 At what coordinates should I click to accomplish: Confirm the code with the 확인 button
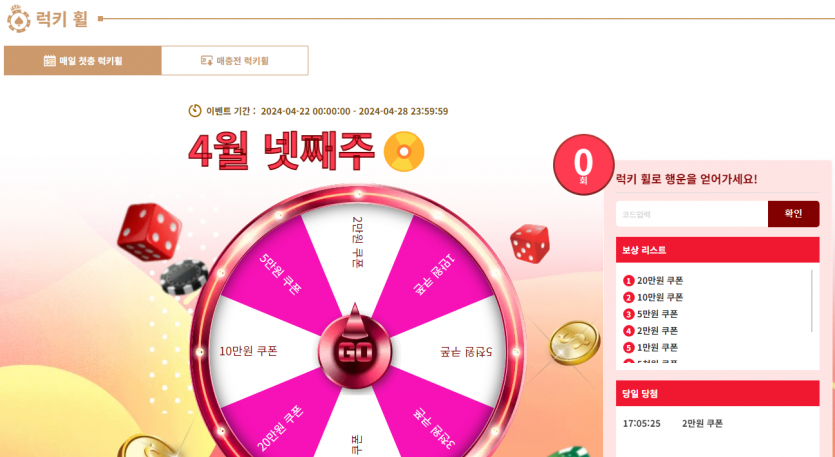(x=793, y=214)
